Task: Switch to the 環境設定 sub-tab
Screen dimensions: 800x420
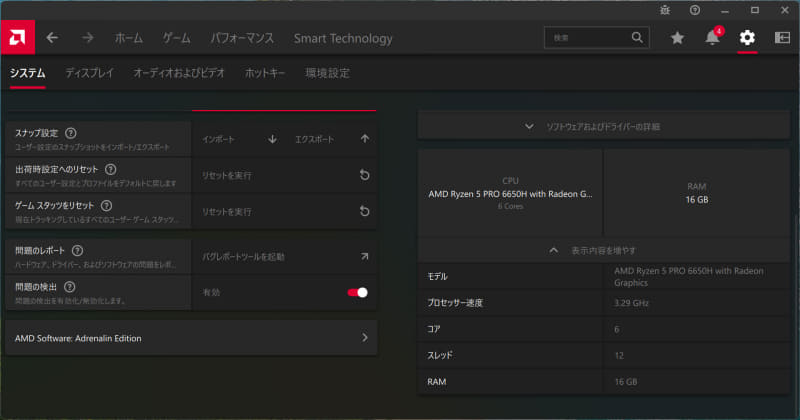Action: (x=328, y=73)
